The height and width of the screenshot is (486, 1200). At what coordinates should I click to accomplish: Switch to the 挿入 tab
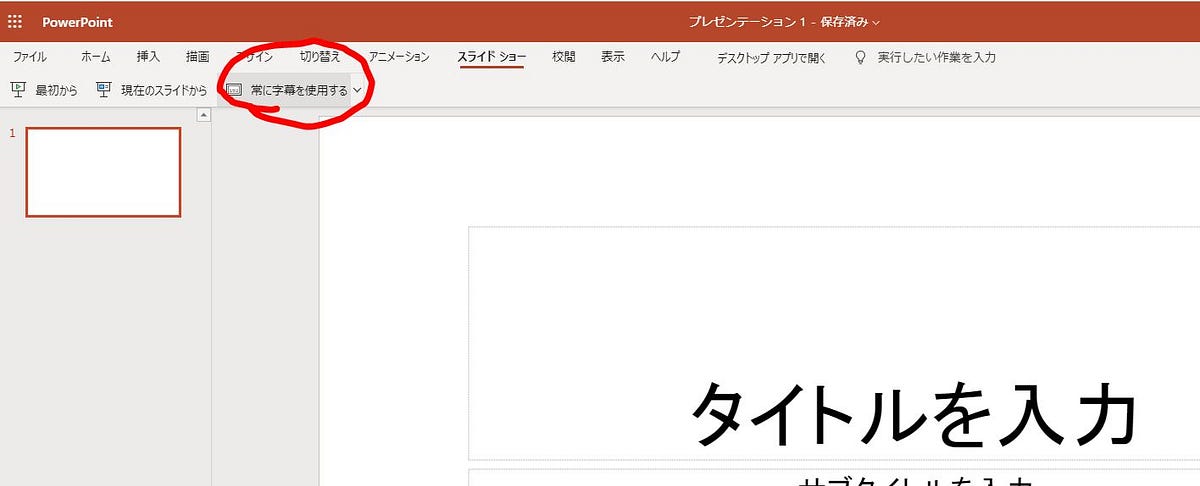tap(148, 57)
